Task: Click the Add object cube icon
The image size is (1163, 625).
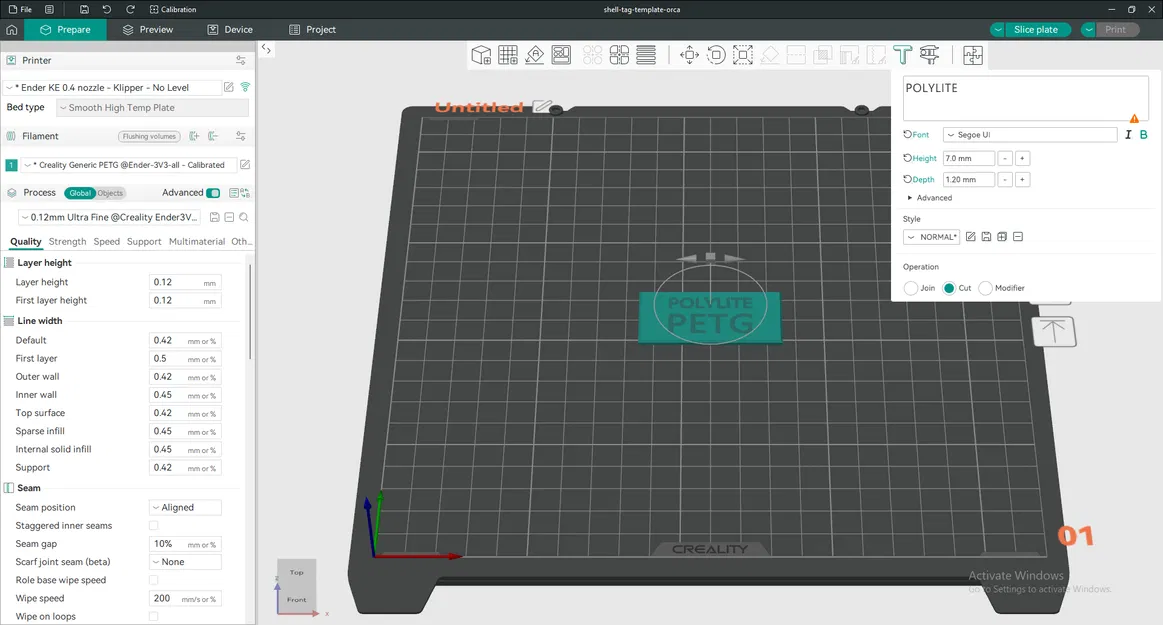Action: point(481,55)
